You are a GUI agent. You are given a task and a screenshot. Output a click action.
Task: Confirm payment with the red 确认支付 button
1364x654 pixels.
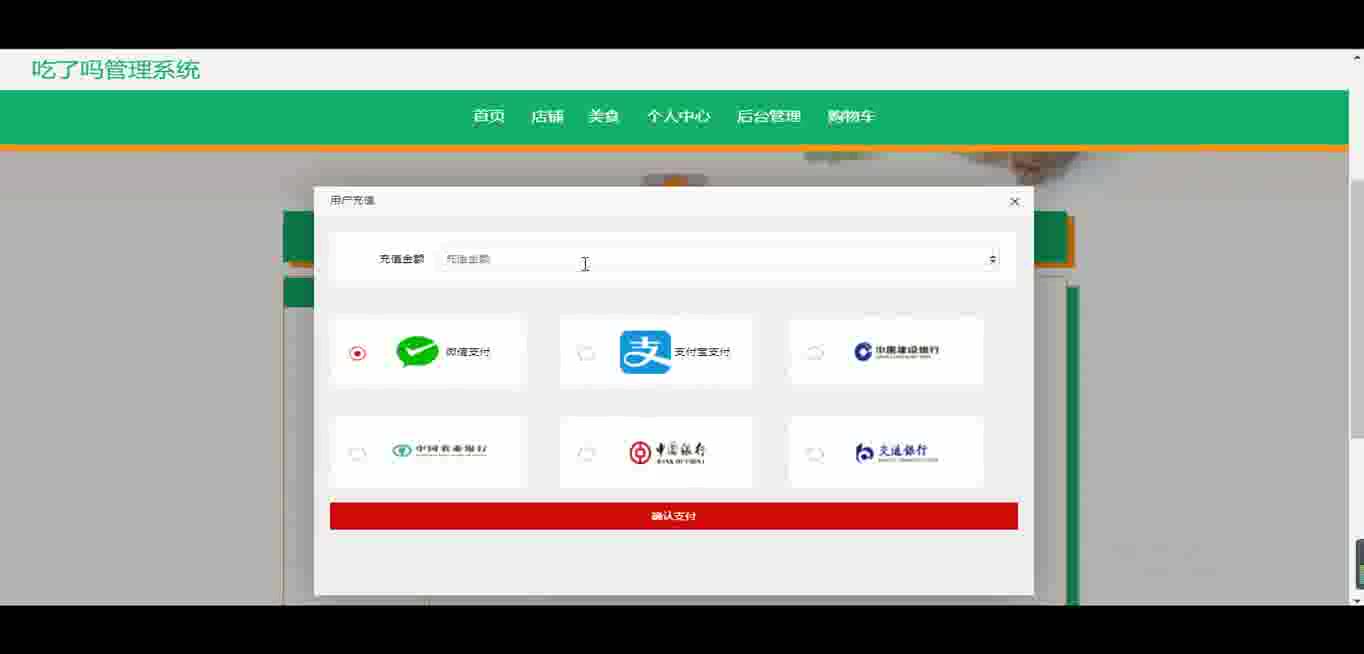click(x=674, y=516)
